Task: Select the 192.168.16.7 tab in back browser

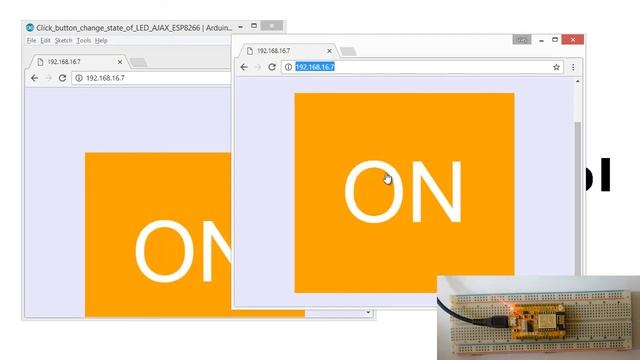Action: (x=78, y=62)
